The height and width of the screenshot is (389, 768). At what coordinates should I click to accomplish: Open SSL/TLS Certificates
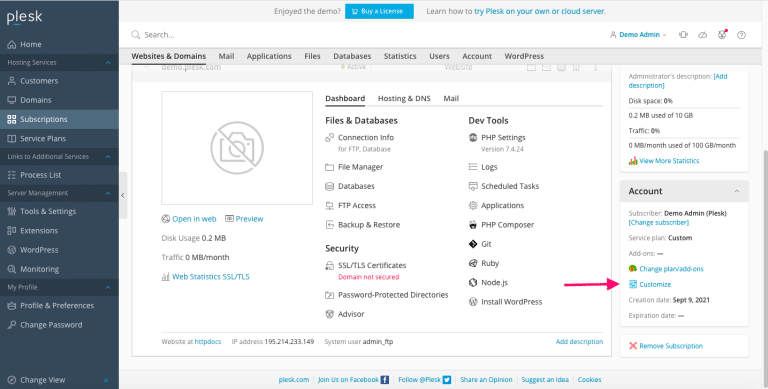pyautogui.click(x=372, y=266)
